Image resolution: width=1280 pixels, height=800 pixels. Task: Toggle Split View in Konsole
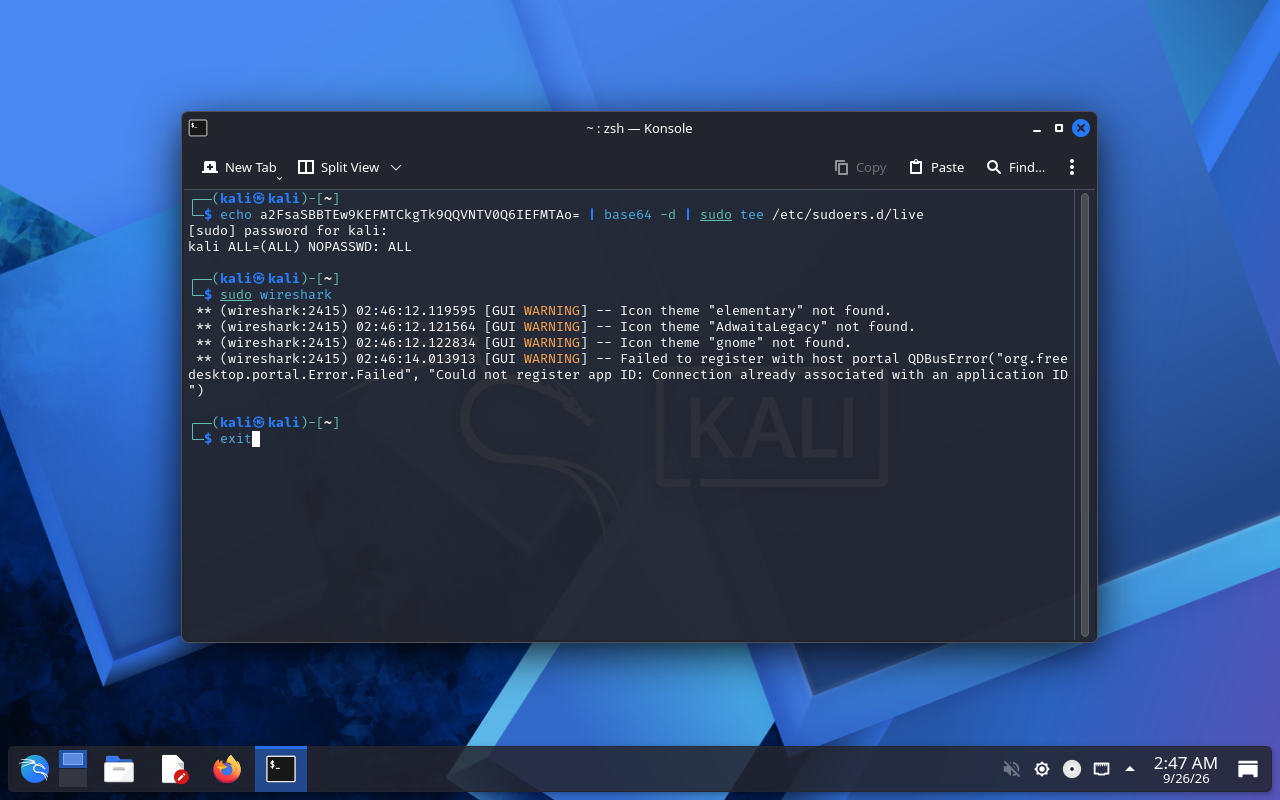339,167
